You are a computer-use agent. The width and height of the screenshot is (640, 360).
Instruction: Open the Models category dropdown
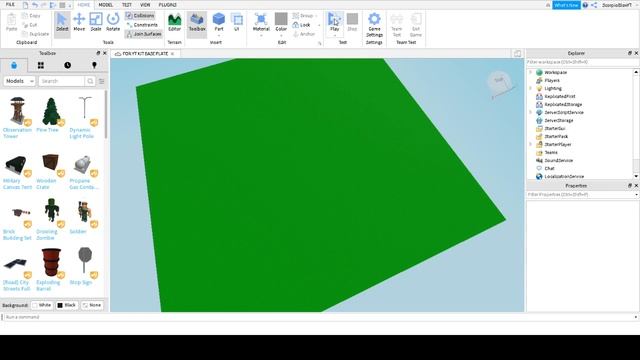pos(19,81)
